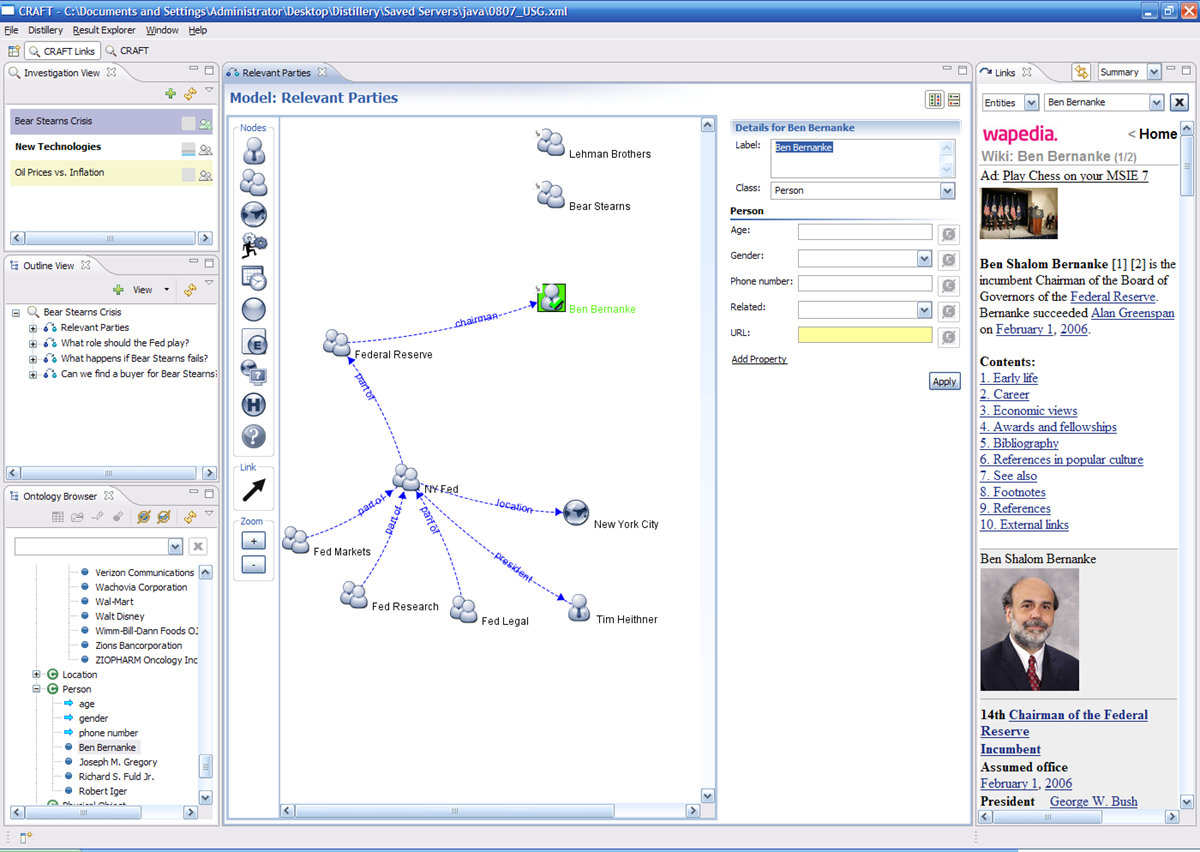Open the Class dropdown showing Person
The image size is (1200, 852).
tap(947, 190)
